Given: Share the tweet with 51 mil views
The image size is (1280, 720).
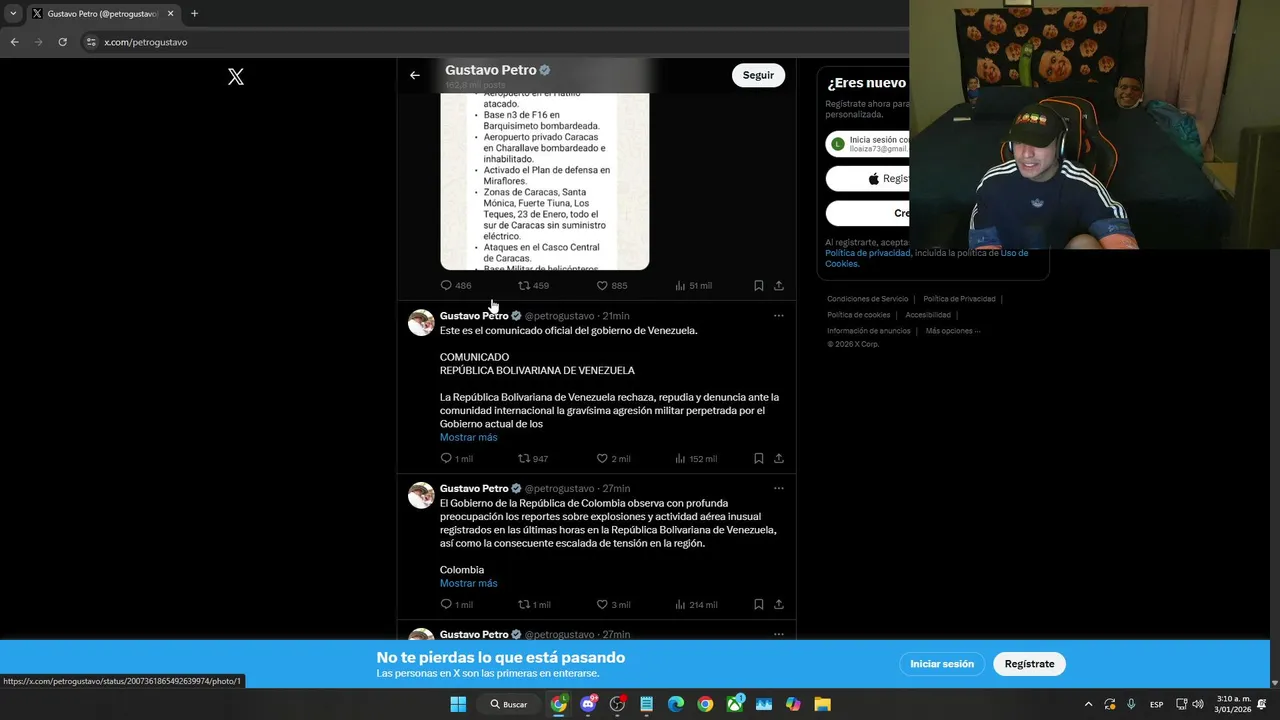Looking at the screenshot, I should (779, 285).
